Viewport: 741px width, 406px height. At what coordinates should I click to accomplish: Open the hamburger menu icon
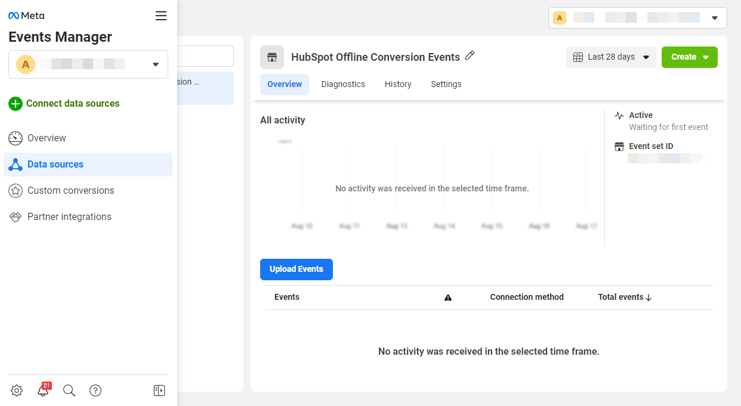[x=161, y=16]
